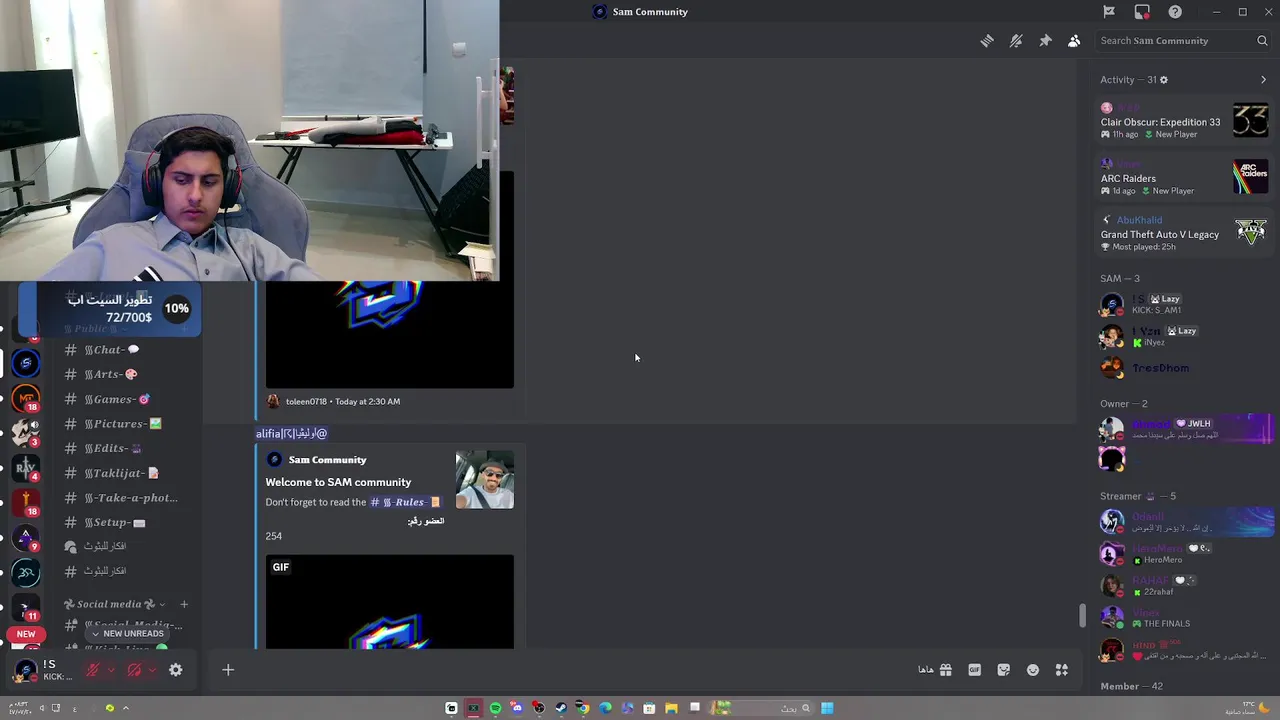Screen dimensions: 1280x720
Task: Select the blue S server icon
Action: click(26, 363)
